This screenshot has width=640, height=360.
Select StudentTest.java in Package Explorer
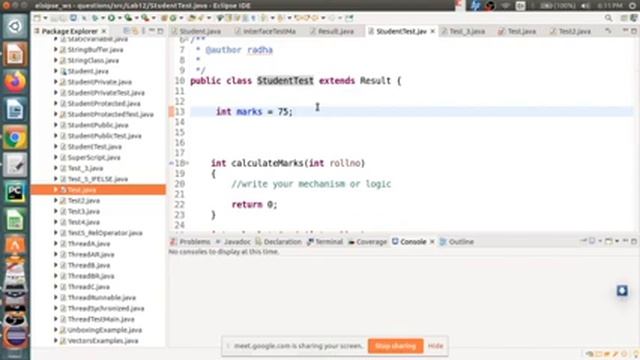pyautogui.click(x=95, y=147)
